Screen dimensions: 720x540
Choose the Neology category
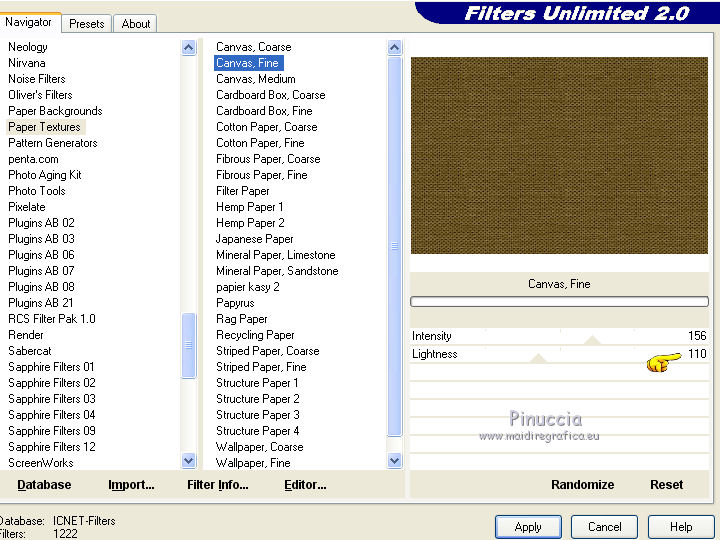pos(28,47)
